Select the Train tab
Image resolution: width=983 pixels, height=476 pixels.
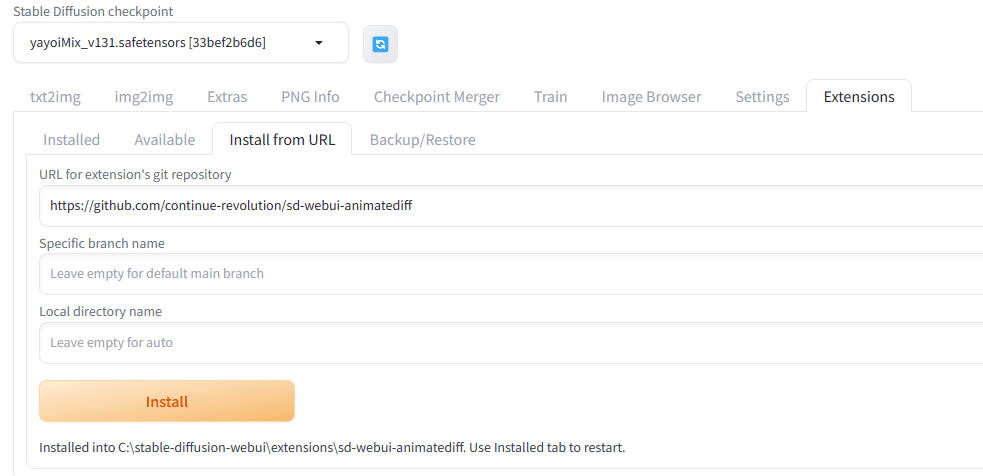[550, 97]
